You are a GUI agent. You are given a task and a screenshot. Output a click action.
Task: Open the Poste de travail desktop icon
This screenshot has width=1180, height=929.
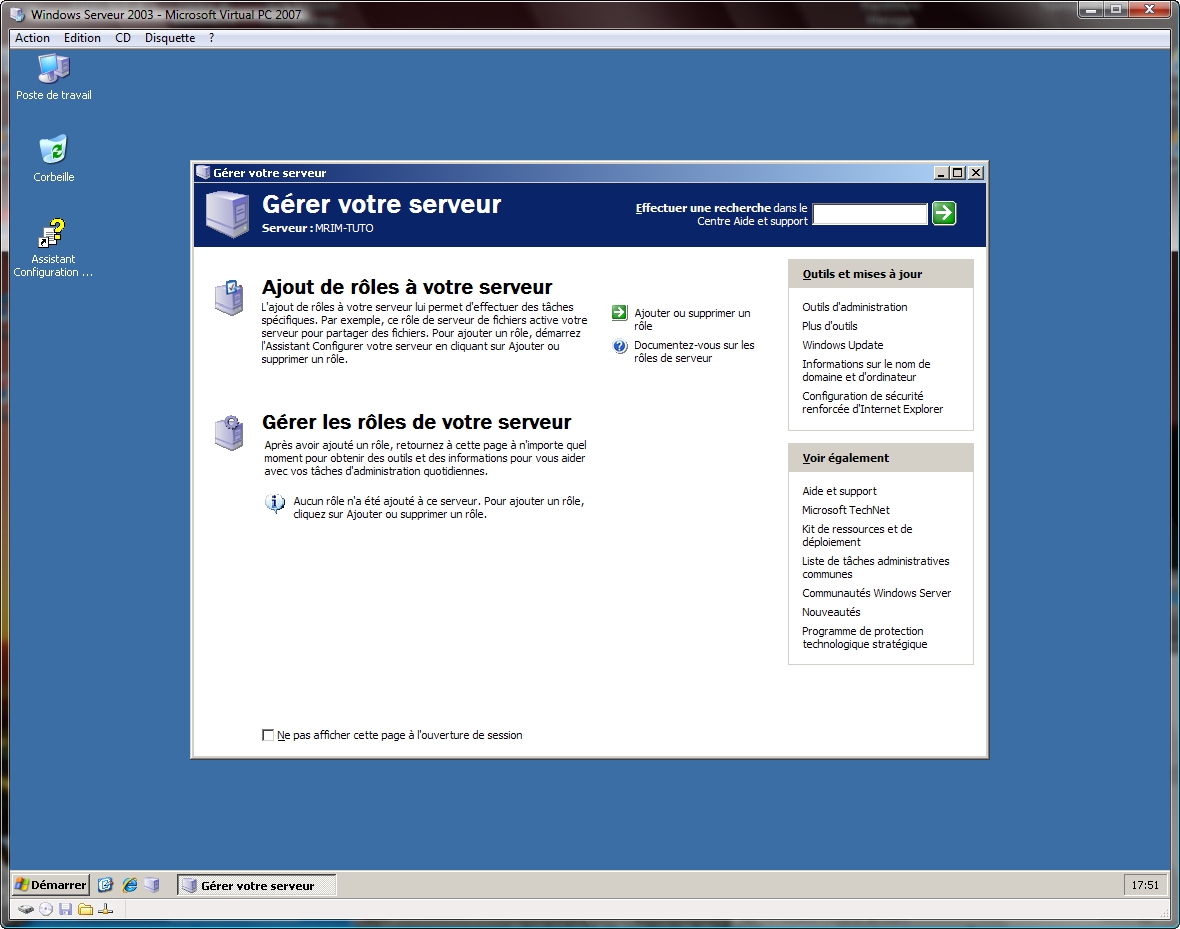53,78
